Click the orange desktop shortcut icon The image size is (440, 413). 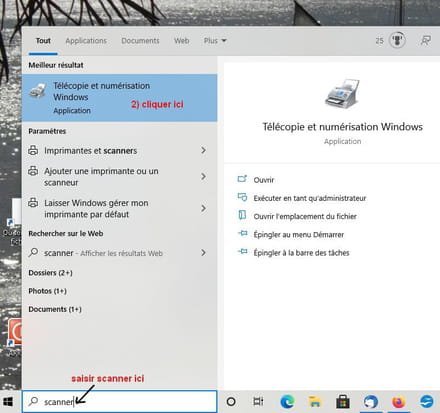click(x=15, y=332)
